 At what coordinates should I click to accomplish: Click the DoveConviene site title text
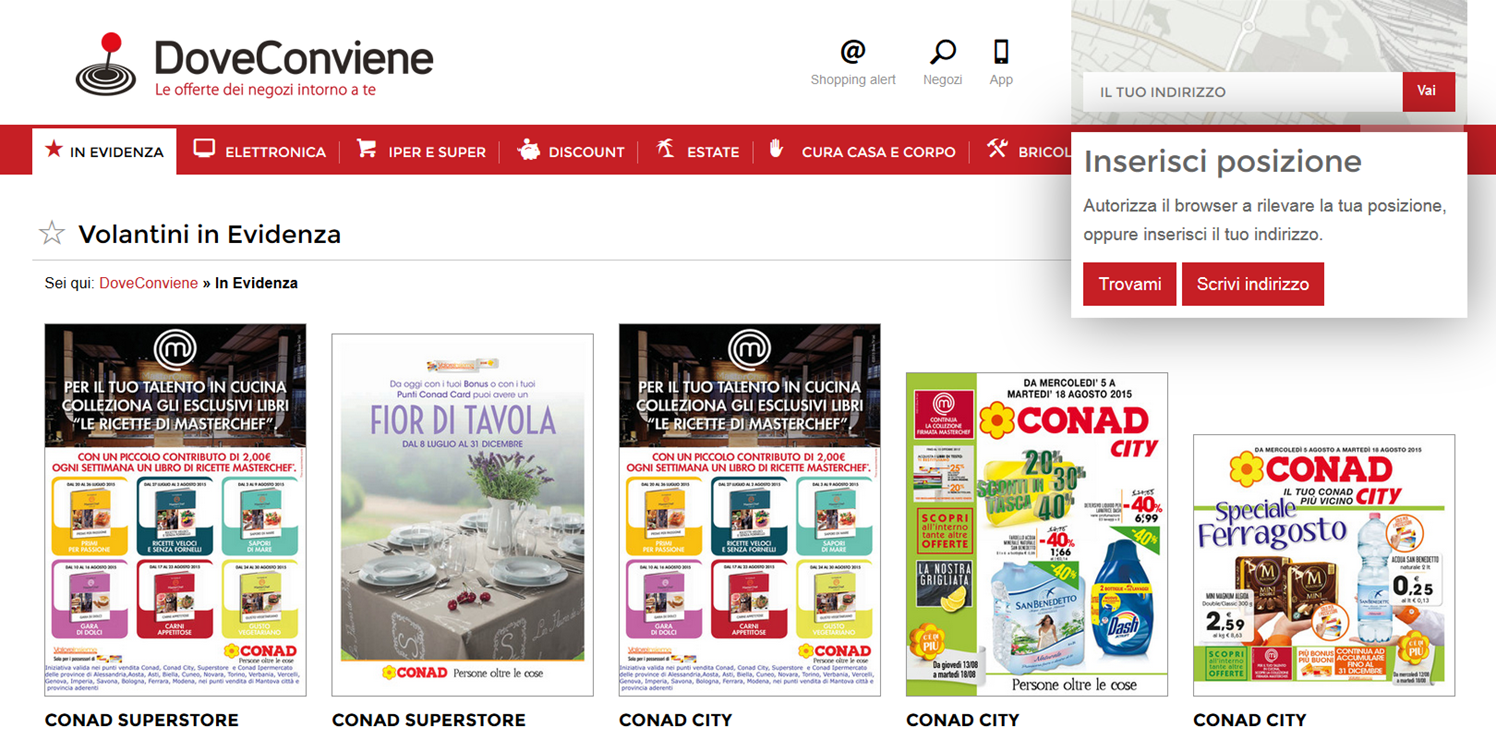(294, 57)
